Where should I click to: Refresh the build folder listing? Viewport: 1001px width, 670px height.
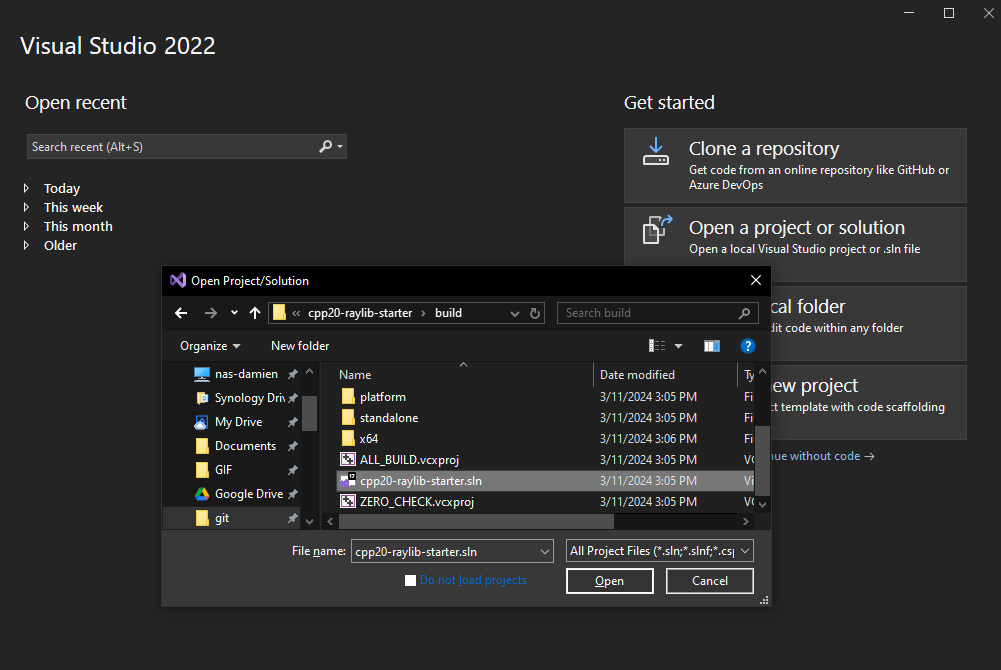click(535, 313)
